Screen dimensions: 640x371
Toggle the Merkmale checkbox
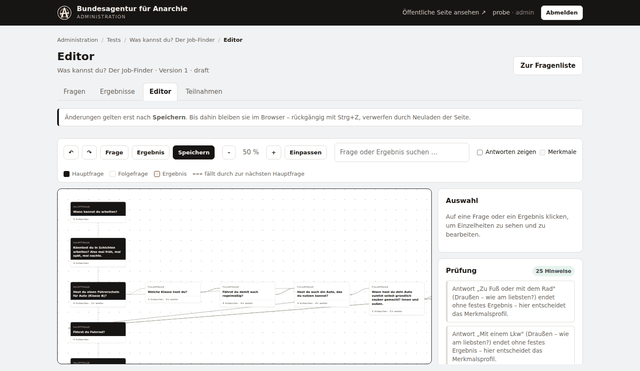click(x=542, y=152)
